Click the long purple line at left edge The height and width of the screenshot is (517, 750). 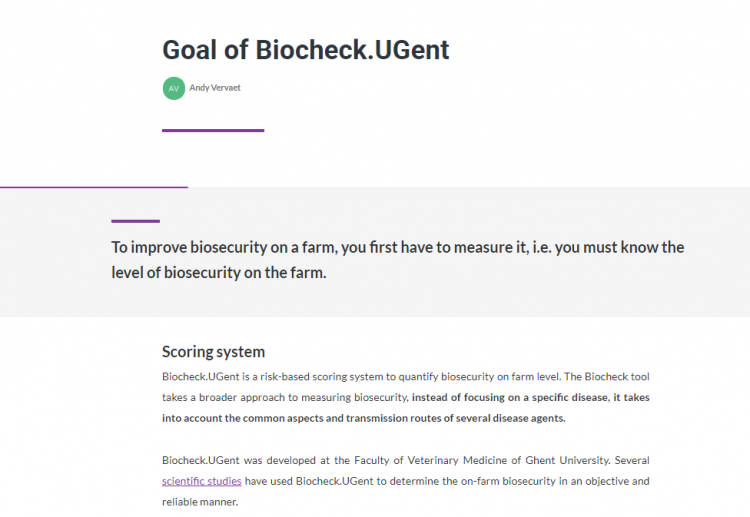pyautogui.click(x=93, y=187)
